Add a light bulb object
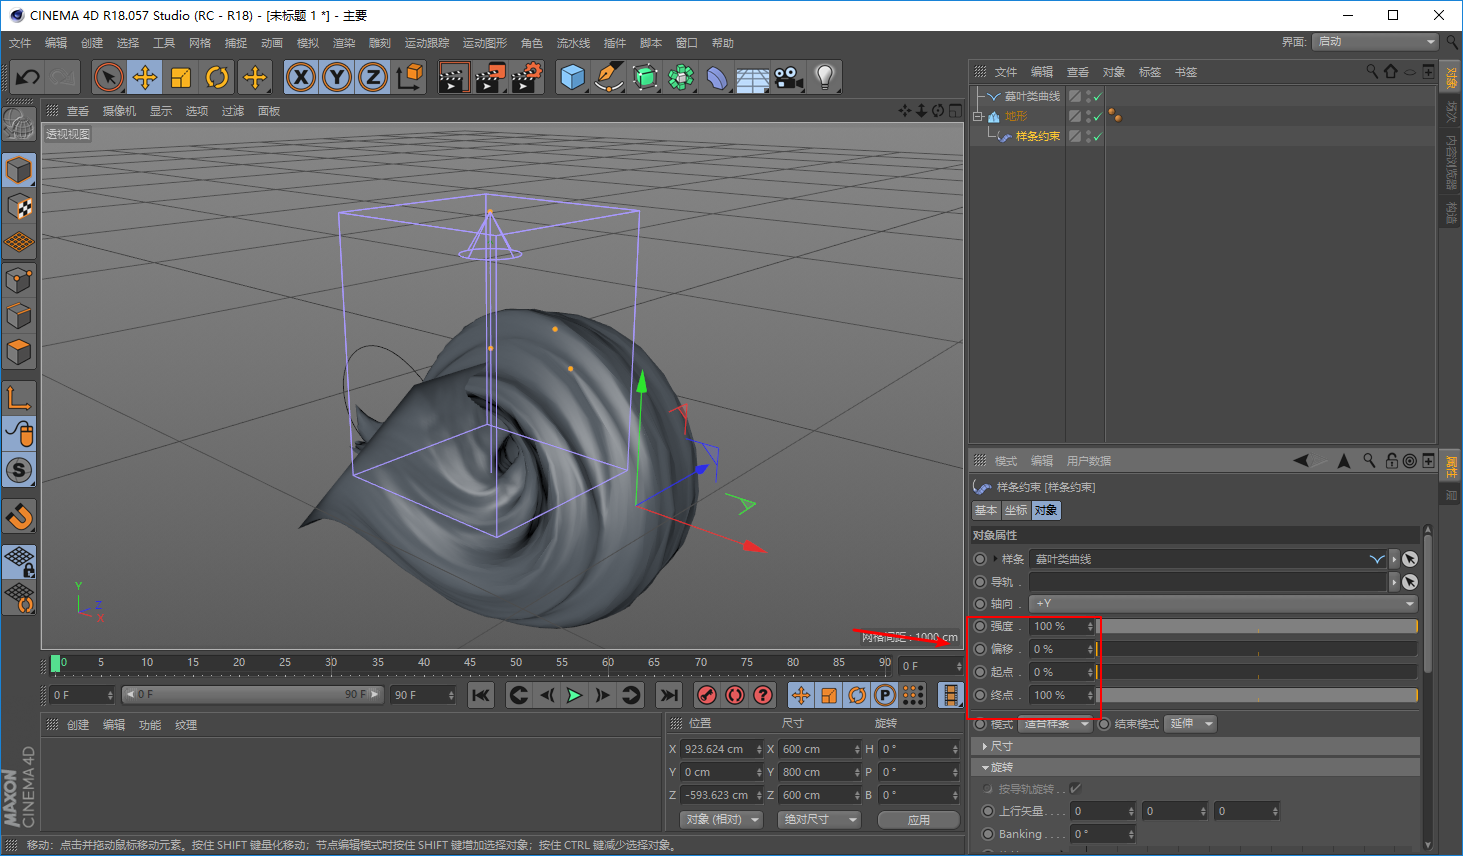Viewport: 1463px width, 856px height. (824, 77)
